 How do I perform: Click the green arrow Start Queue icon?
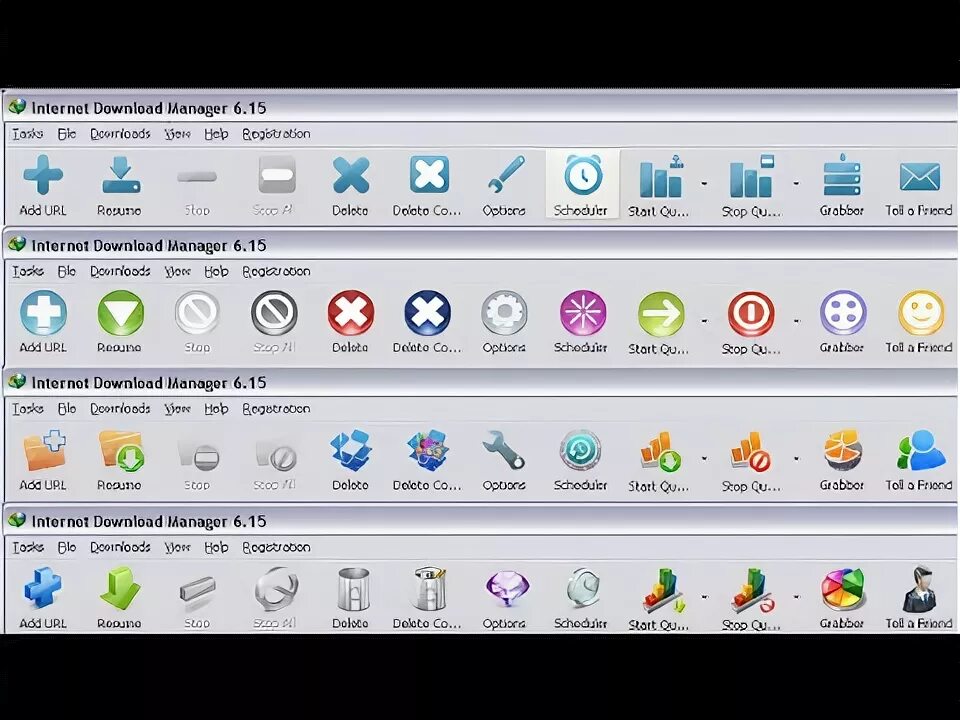[661, 313]
